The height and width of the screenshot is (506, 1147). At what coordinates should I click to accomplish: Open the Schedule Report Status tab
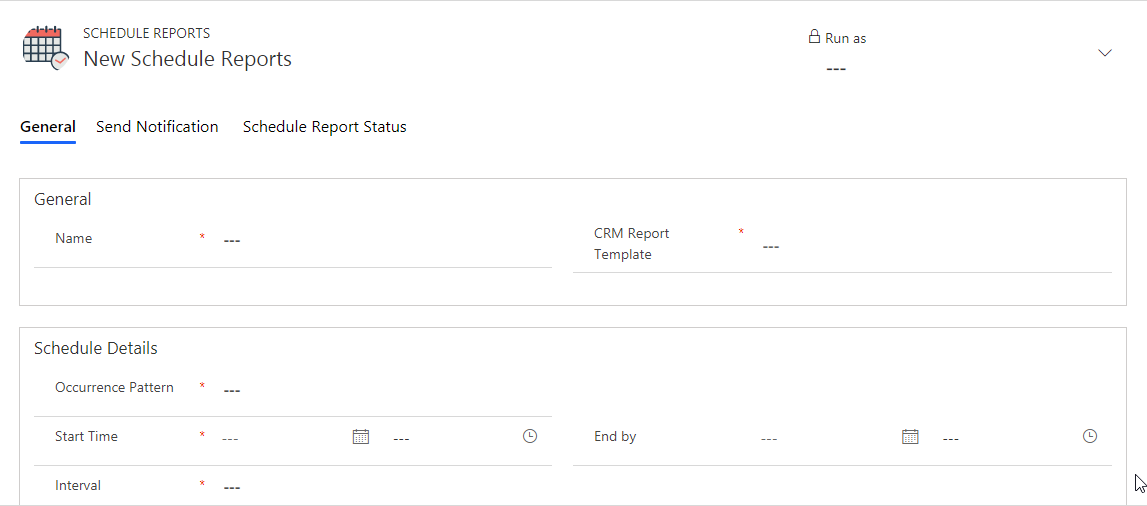[x=325, y=126]
